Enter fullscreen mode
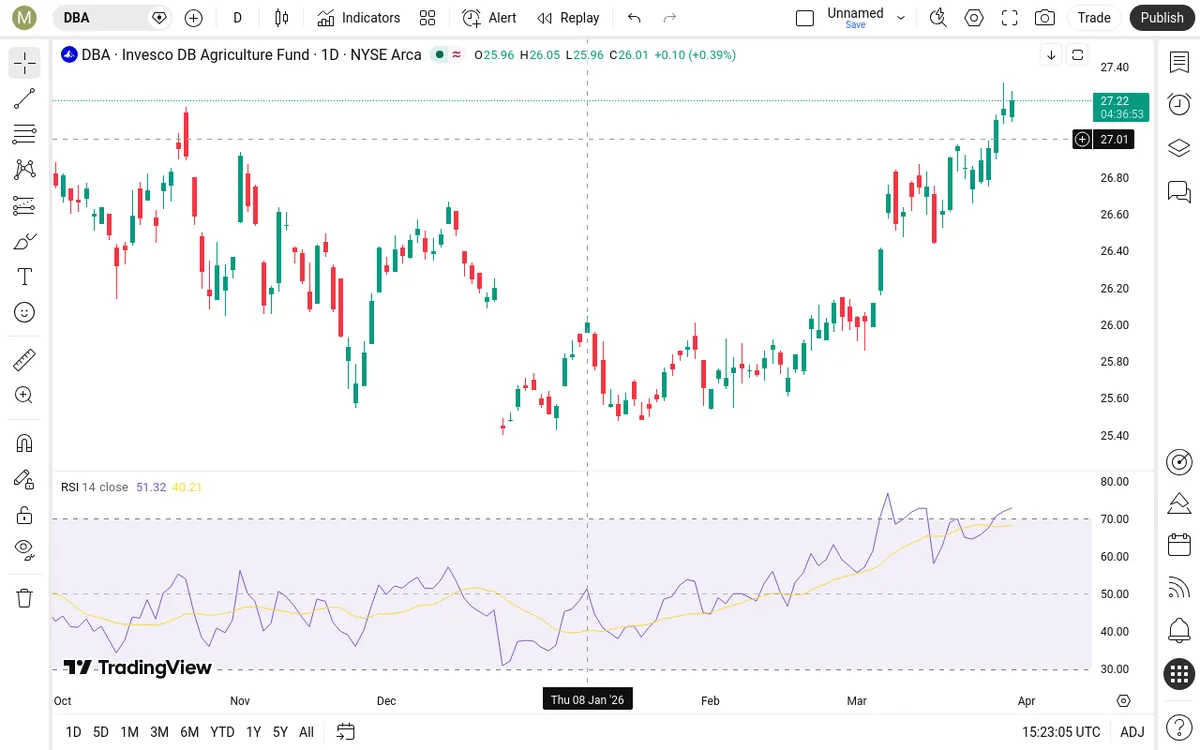Screen dimensions: 1200x750 coord(1010,18)
